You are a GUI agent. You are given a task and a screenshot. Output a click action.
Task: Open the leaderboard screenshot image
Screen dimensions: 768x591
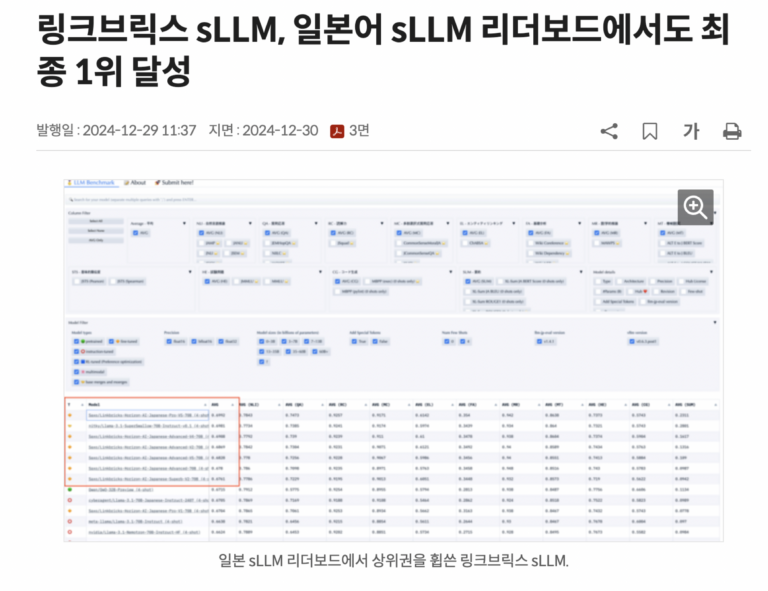(393, 360)
